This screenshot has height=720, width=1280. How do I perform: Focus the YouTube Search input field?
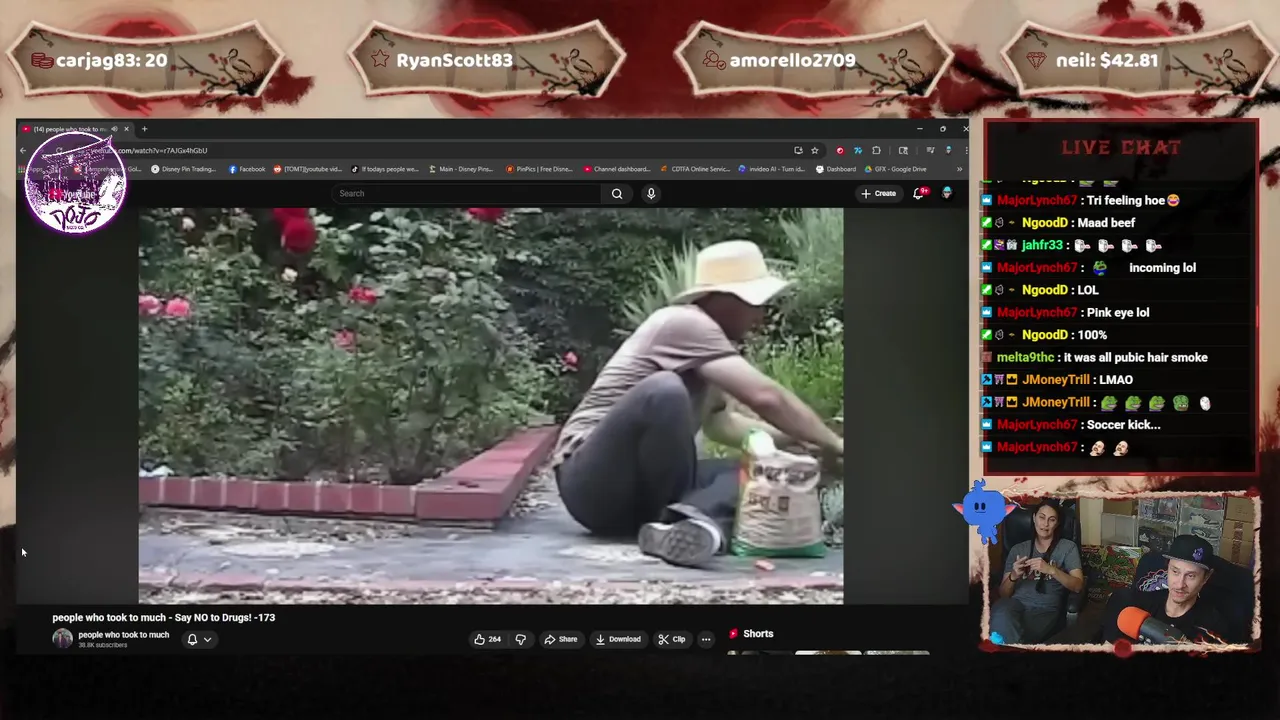click(x=467, y=194)
